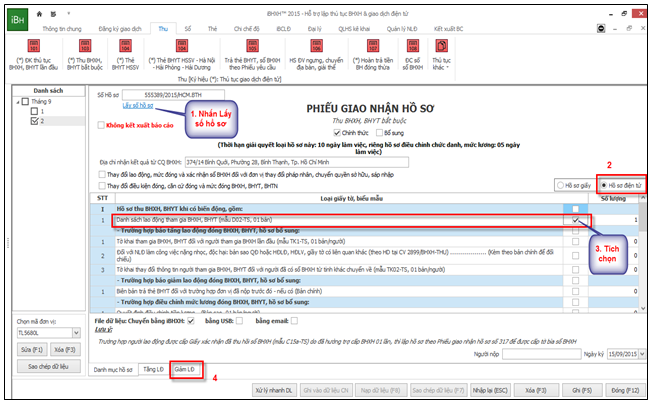Open the ĐC sổ BHXH icon
Image resolution: width=652 pixels, height=403 pixels.
pos(411,53)
